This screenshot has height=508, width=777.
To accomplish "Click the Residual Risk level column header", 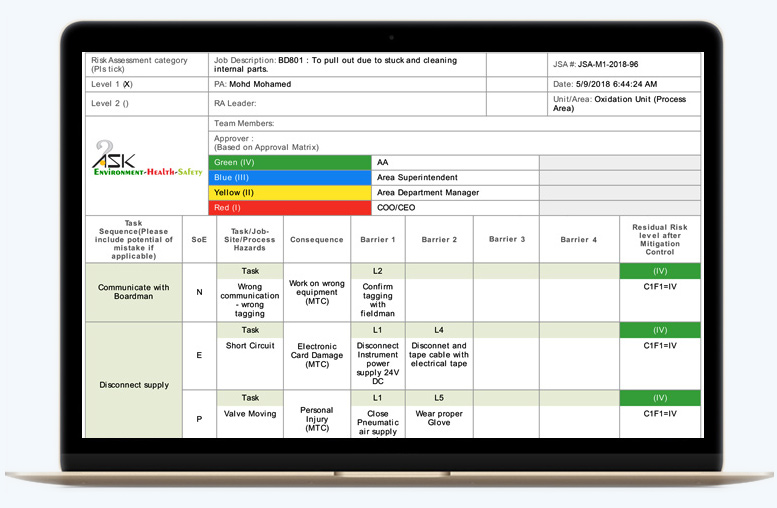I will pyautogui.click(x=659, y=240).
